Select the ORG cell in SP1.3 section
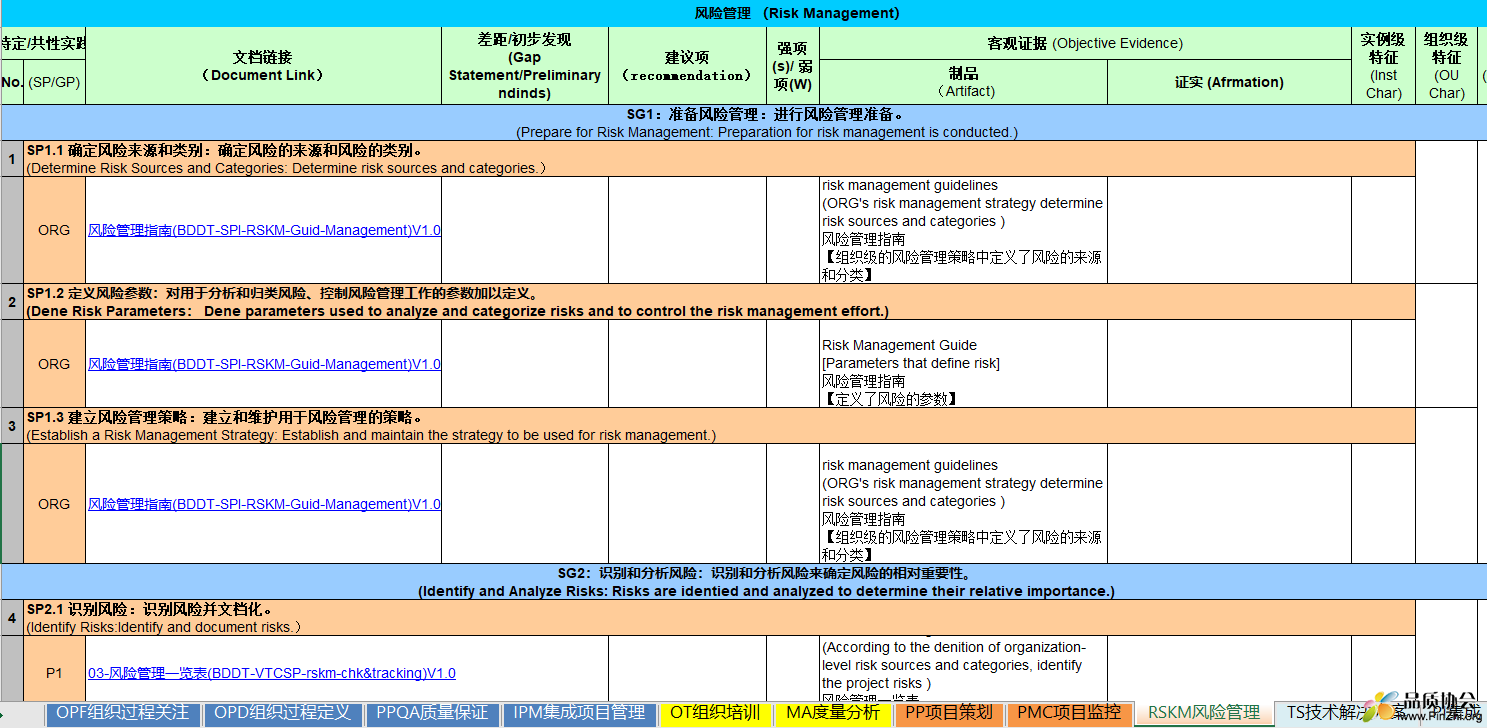Image resolution: width=1487 pixels, height=728 pixels. [55, 504]
